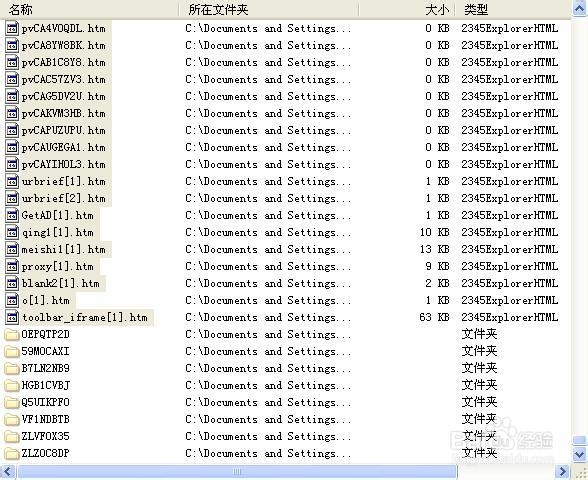Viewport: 588px width, 480px height.
Task: Select the 59MOCAXI folder icon
Action: (12, 351)
